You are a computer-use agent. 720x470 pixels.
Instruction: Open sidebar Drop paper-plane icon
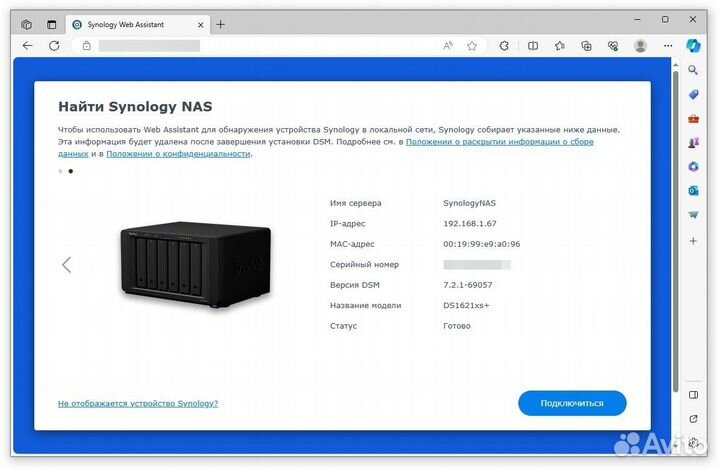pyautogui.click(x=693, y=214)
